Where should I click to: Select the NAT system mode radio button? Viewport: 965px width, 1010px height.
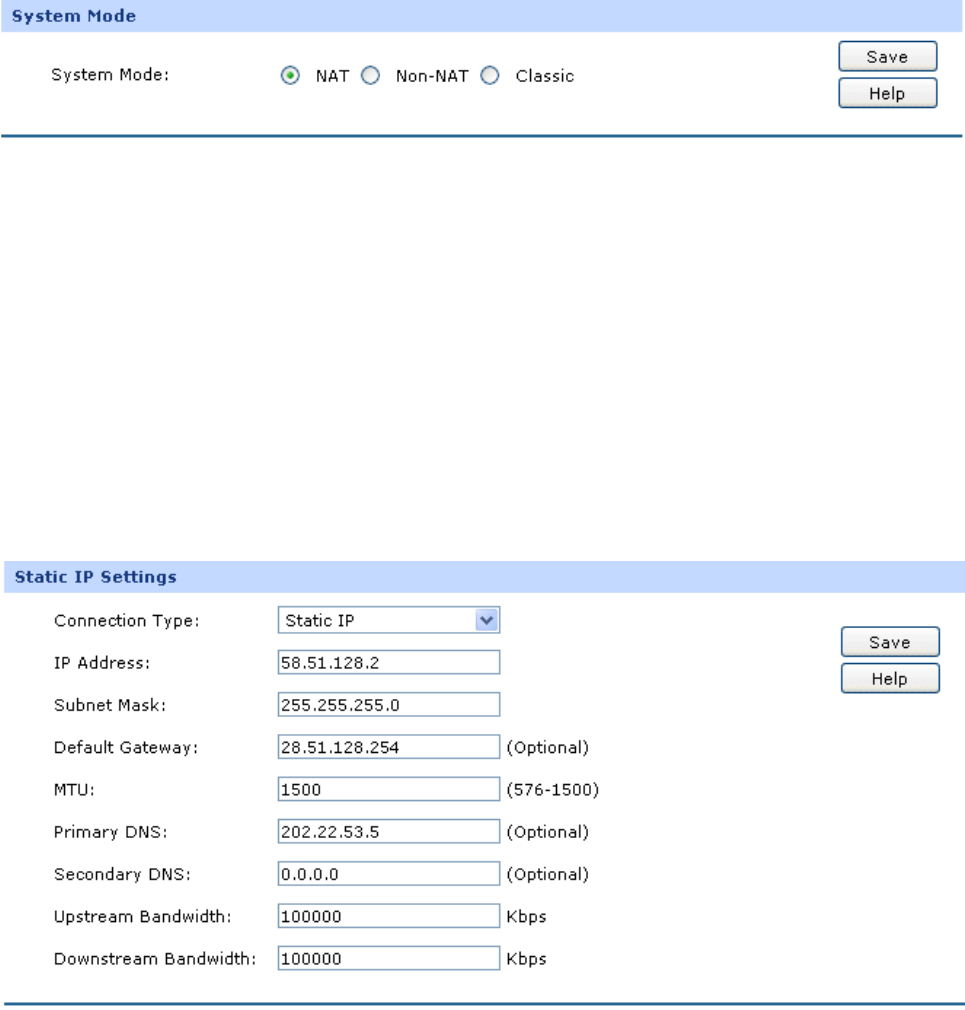coord(290,75)
